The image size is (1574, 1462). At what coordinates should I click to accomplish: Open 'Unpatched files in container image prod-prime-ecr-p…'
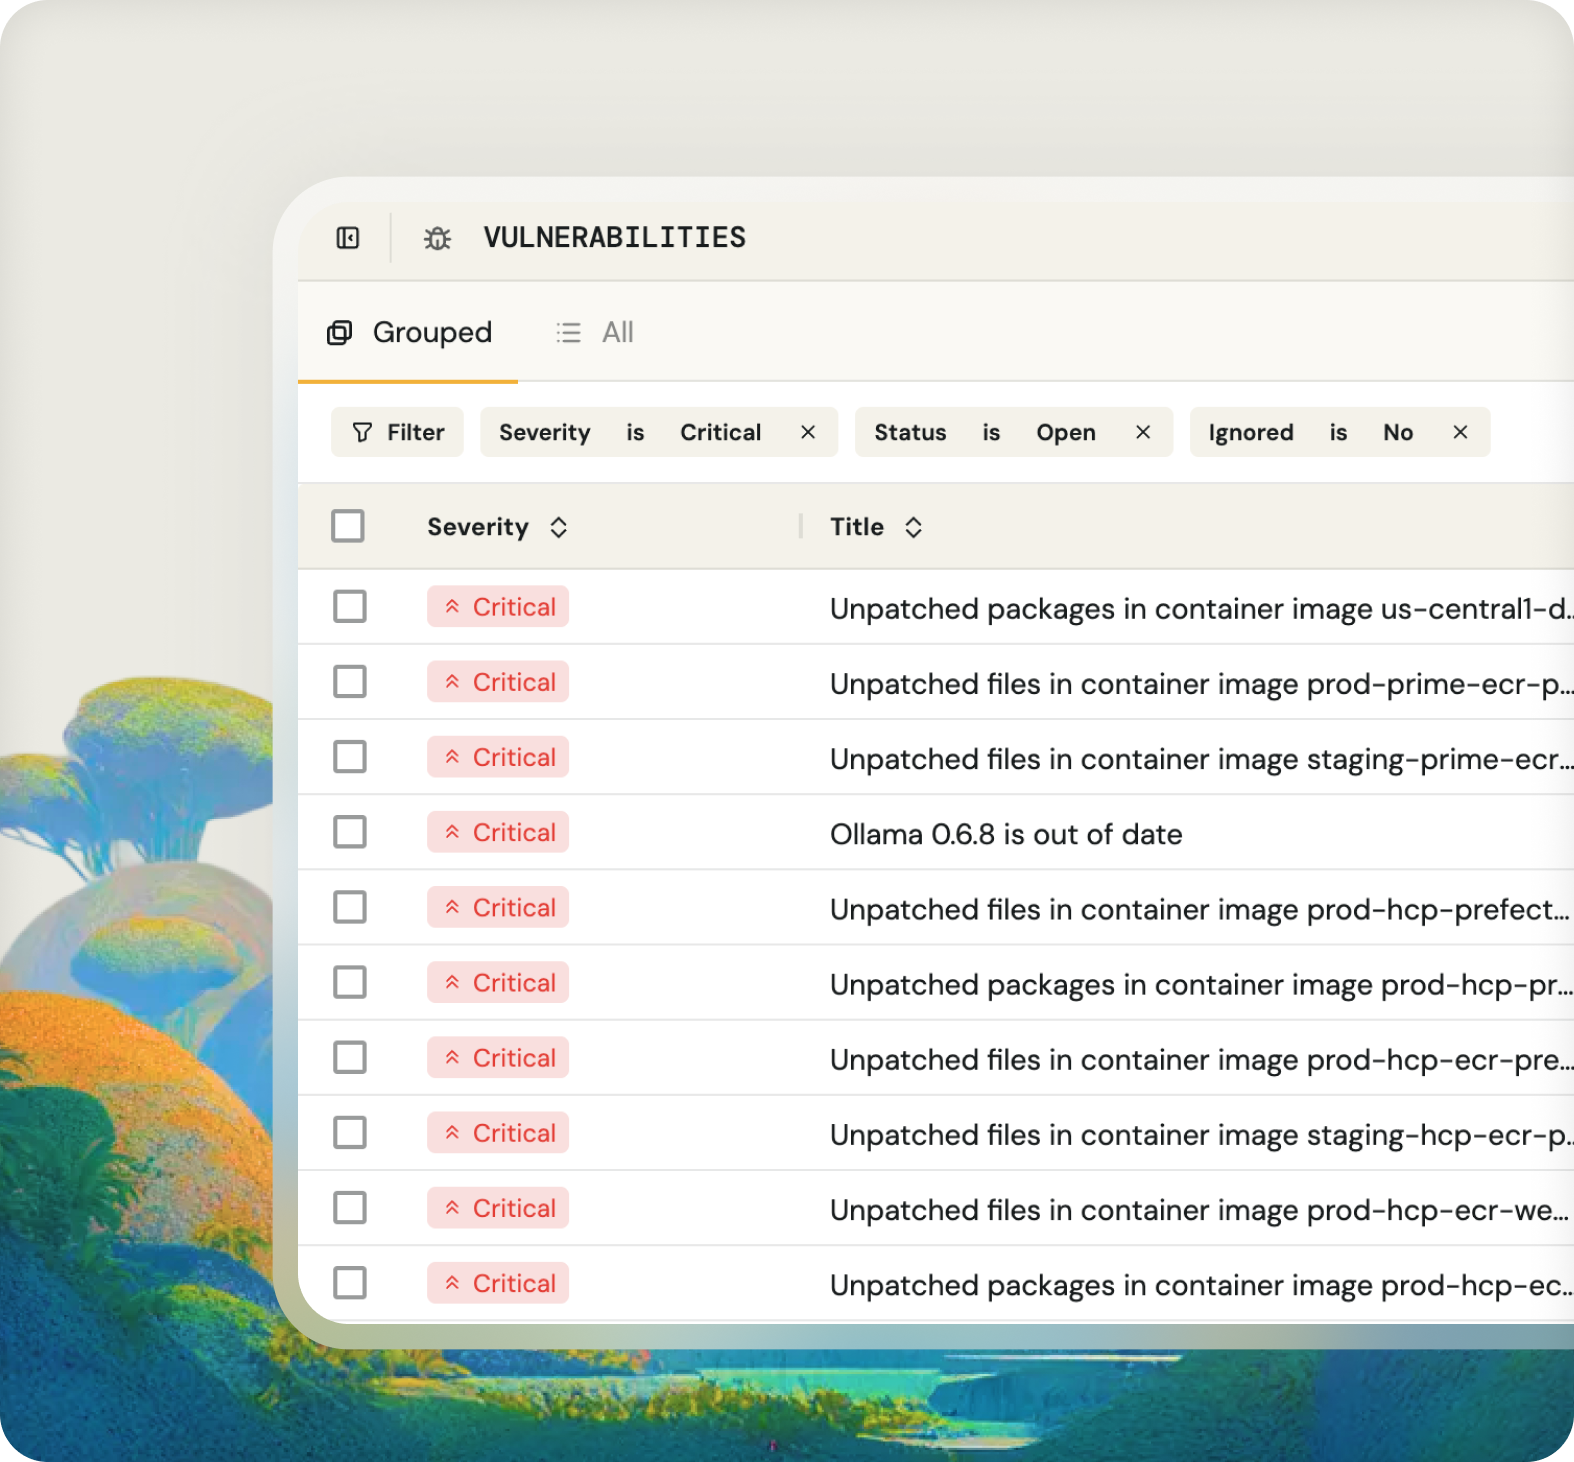pos(1201,684)
